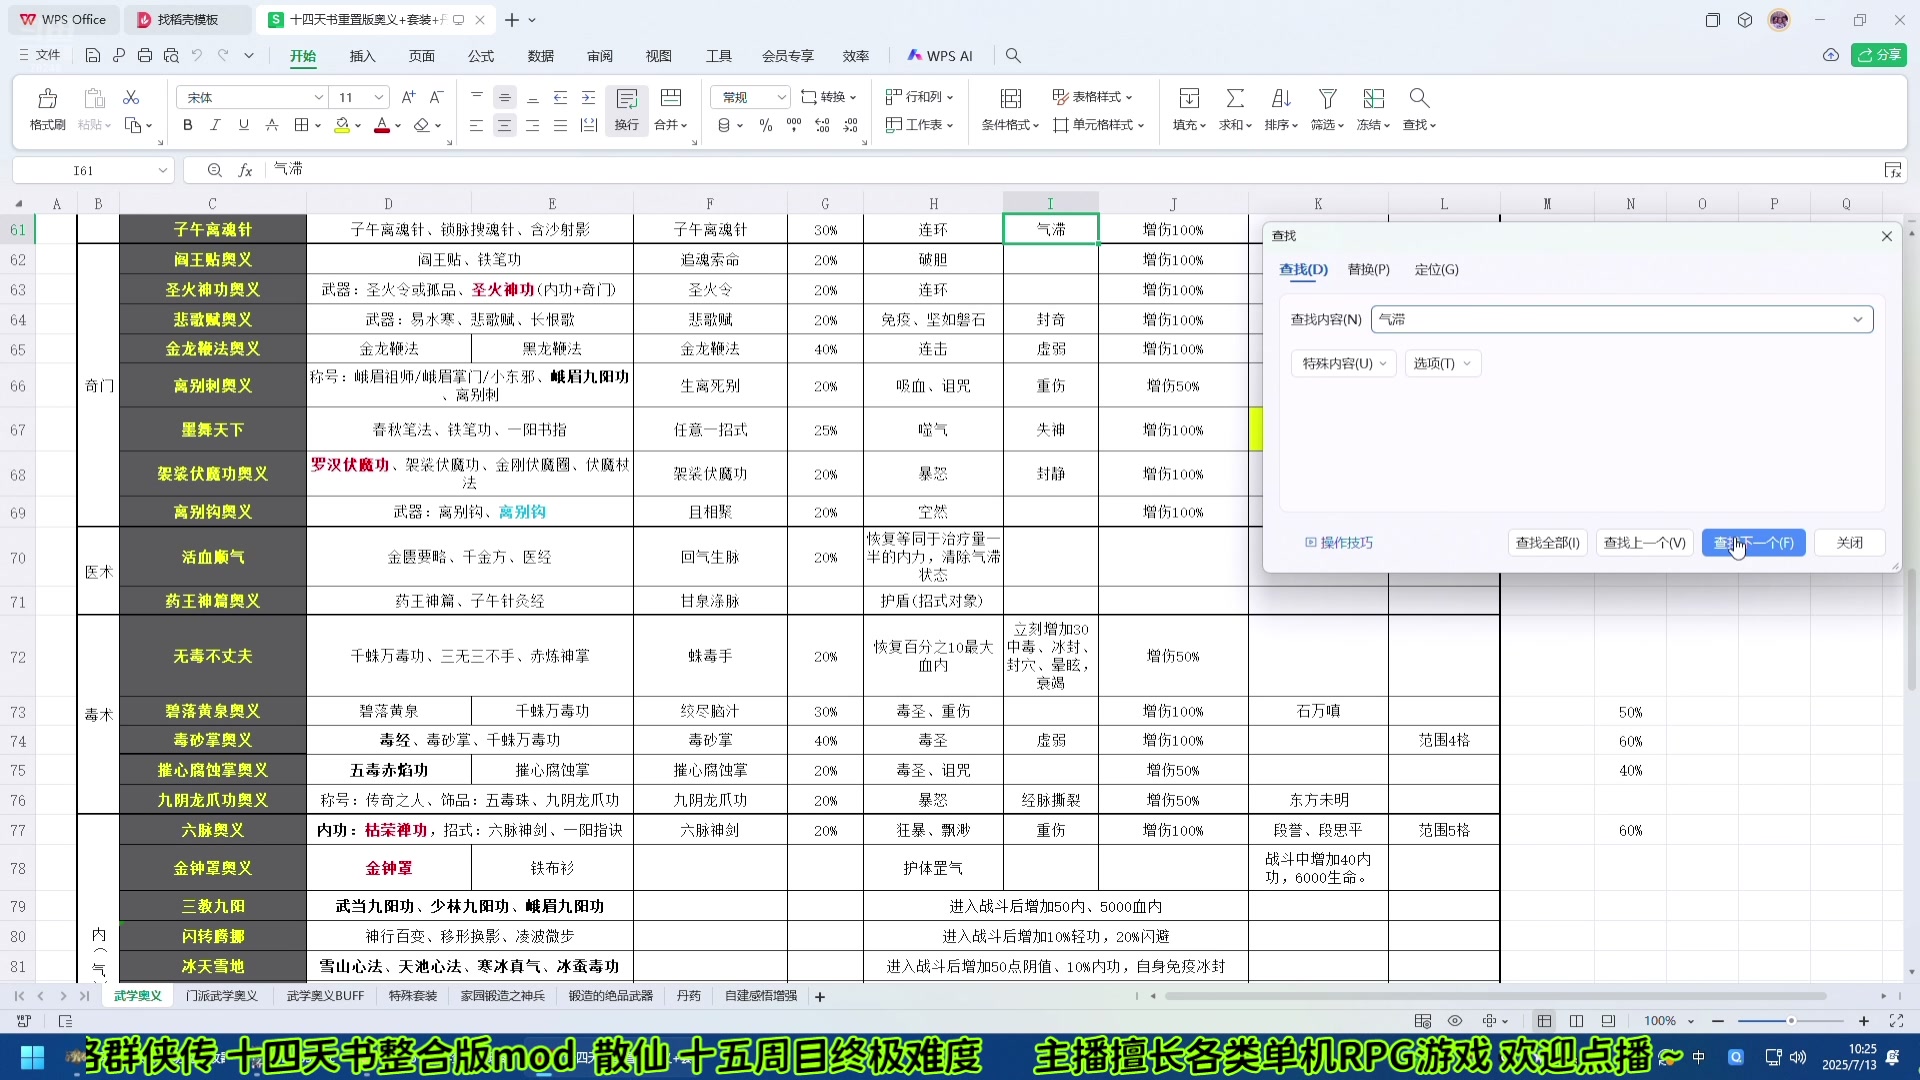Switch to sheet tab 武学奥义BUFF

coord(325,996)
